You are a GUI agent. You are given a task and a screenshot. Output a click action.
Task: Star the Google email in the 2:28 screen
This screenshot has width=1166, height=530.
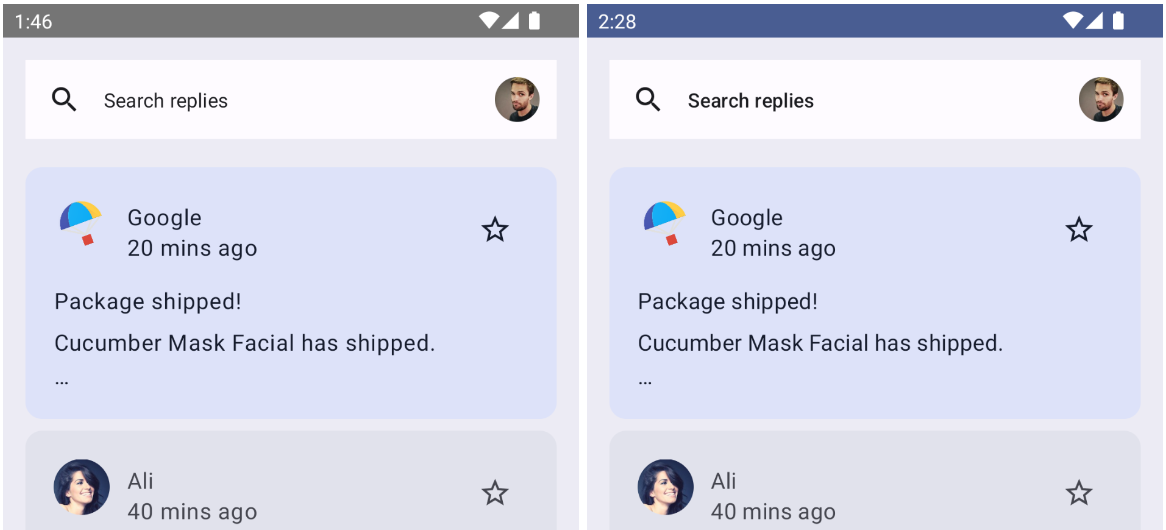1079,230
